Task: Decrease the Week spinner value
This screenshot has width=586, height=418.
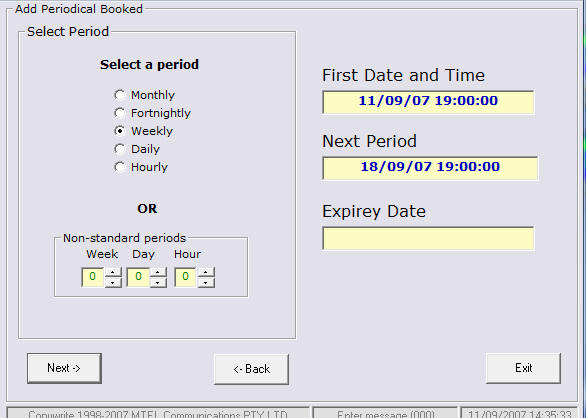Action: 113,283
